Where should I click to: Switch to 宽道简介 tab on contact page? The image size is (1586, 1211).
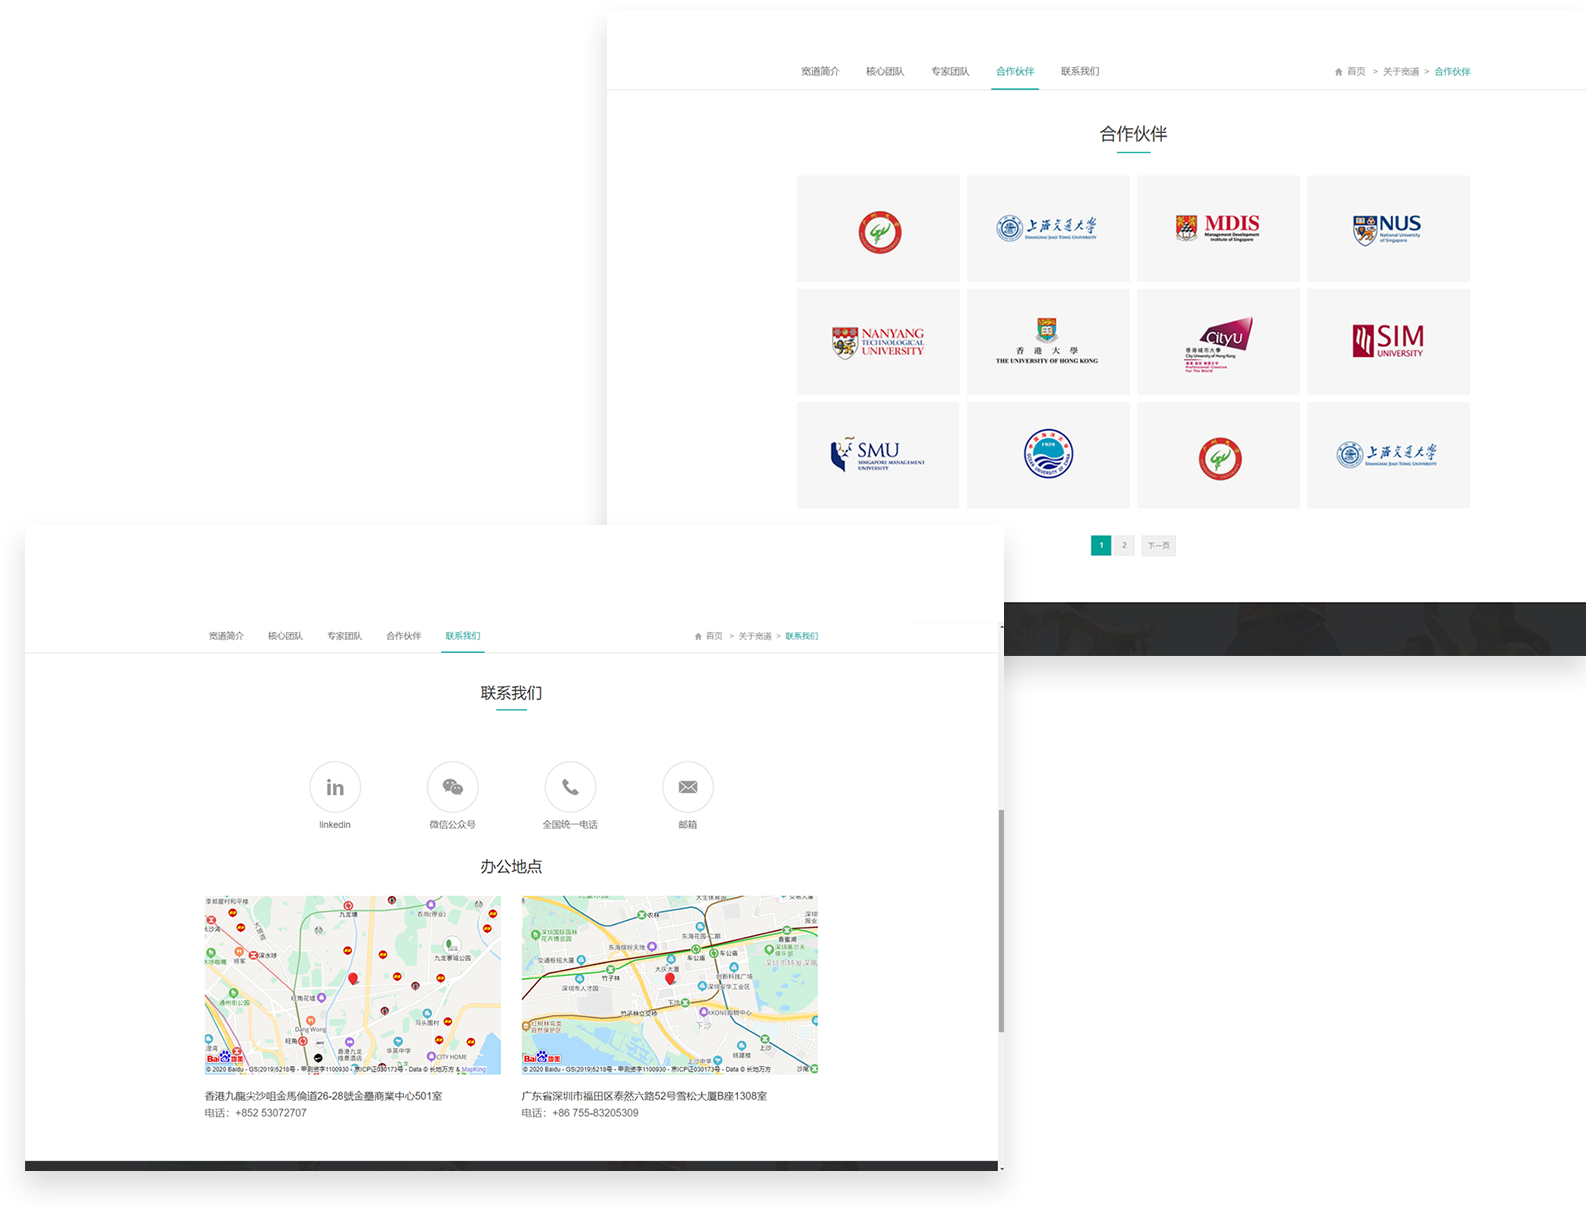[x=226, y=636]
